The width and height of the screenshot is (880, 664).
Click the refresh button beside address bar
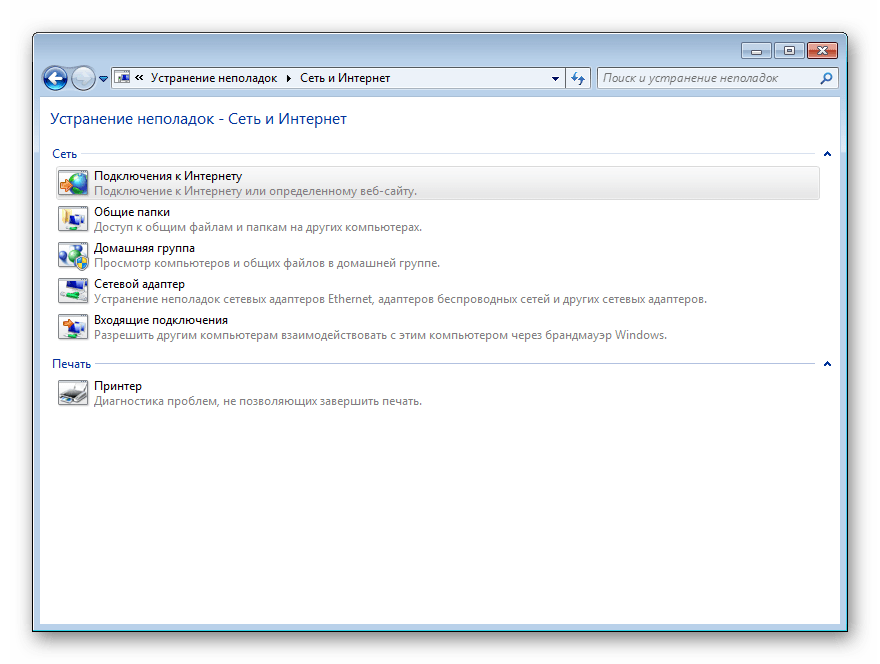tap(578, 78)
